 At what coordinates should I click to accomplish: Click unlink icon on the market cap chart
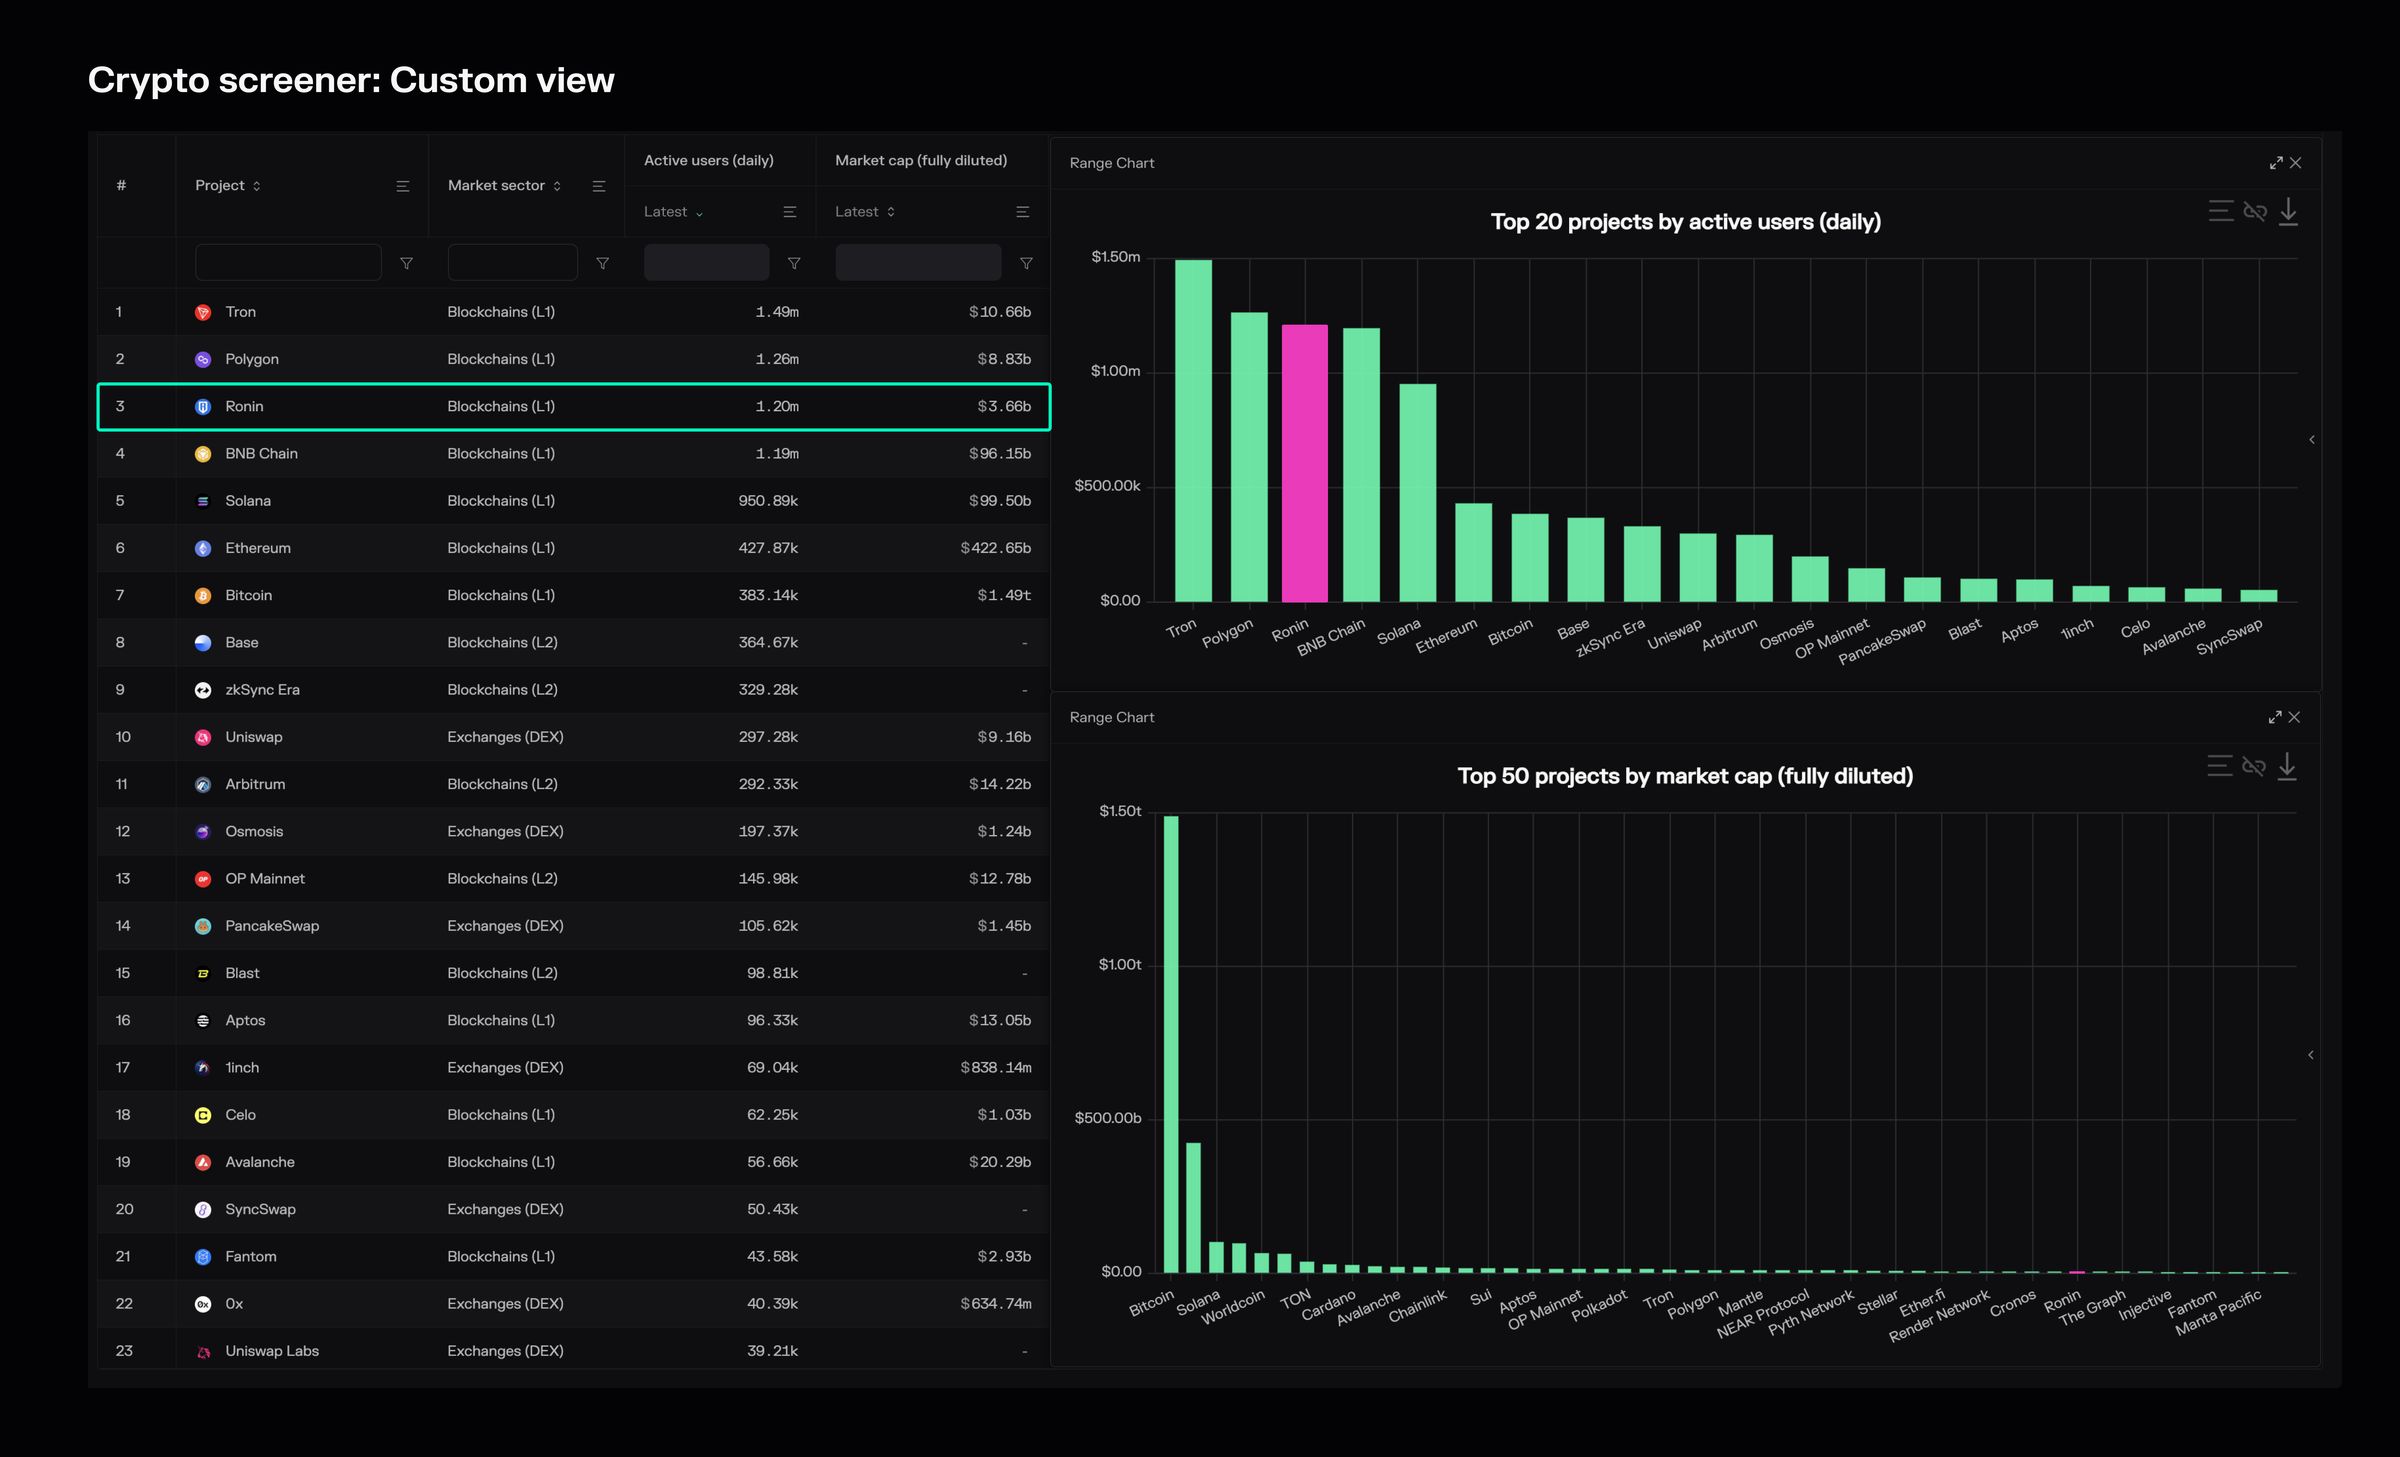2253,766
